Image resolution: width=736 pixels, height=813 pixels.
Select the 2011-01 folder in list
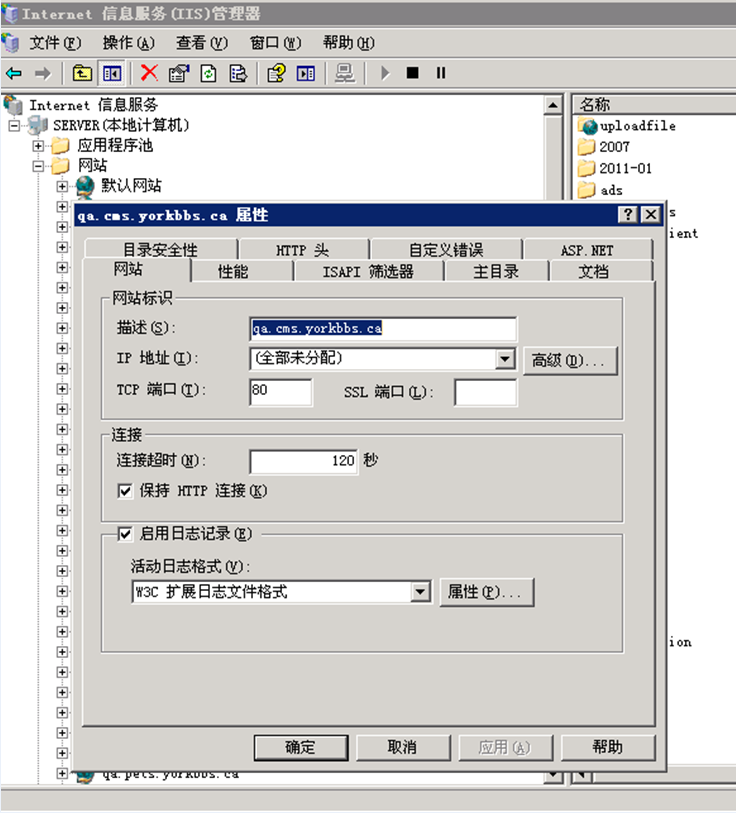[x=615, y=169]
